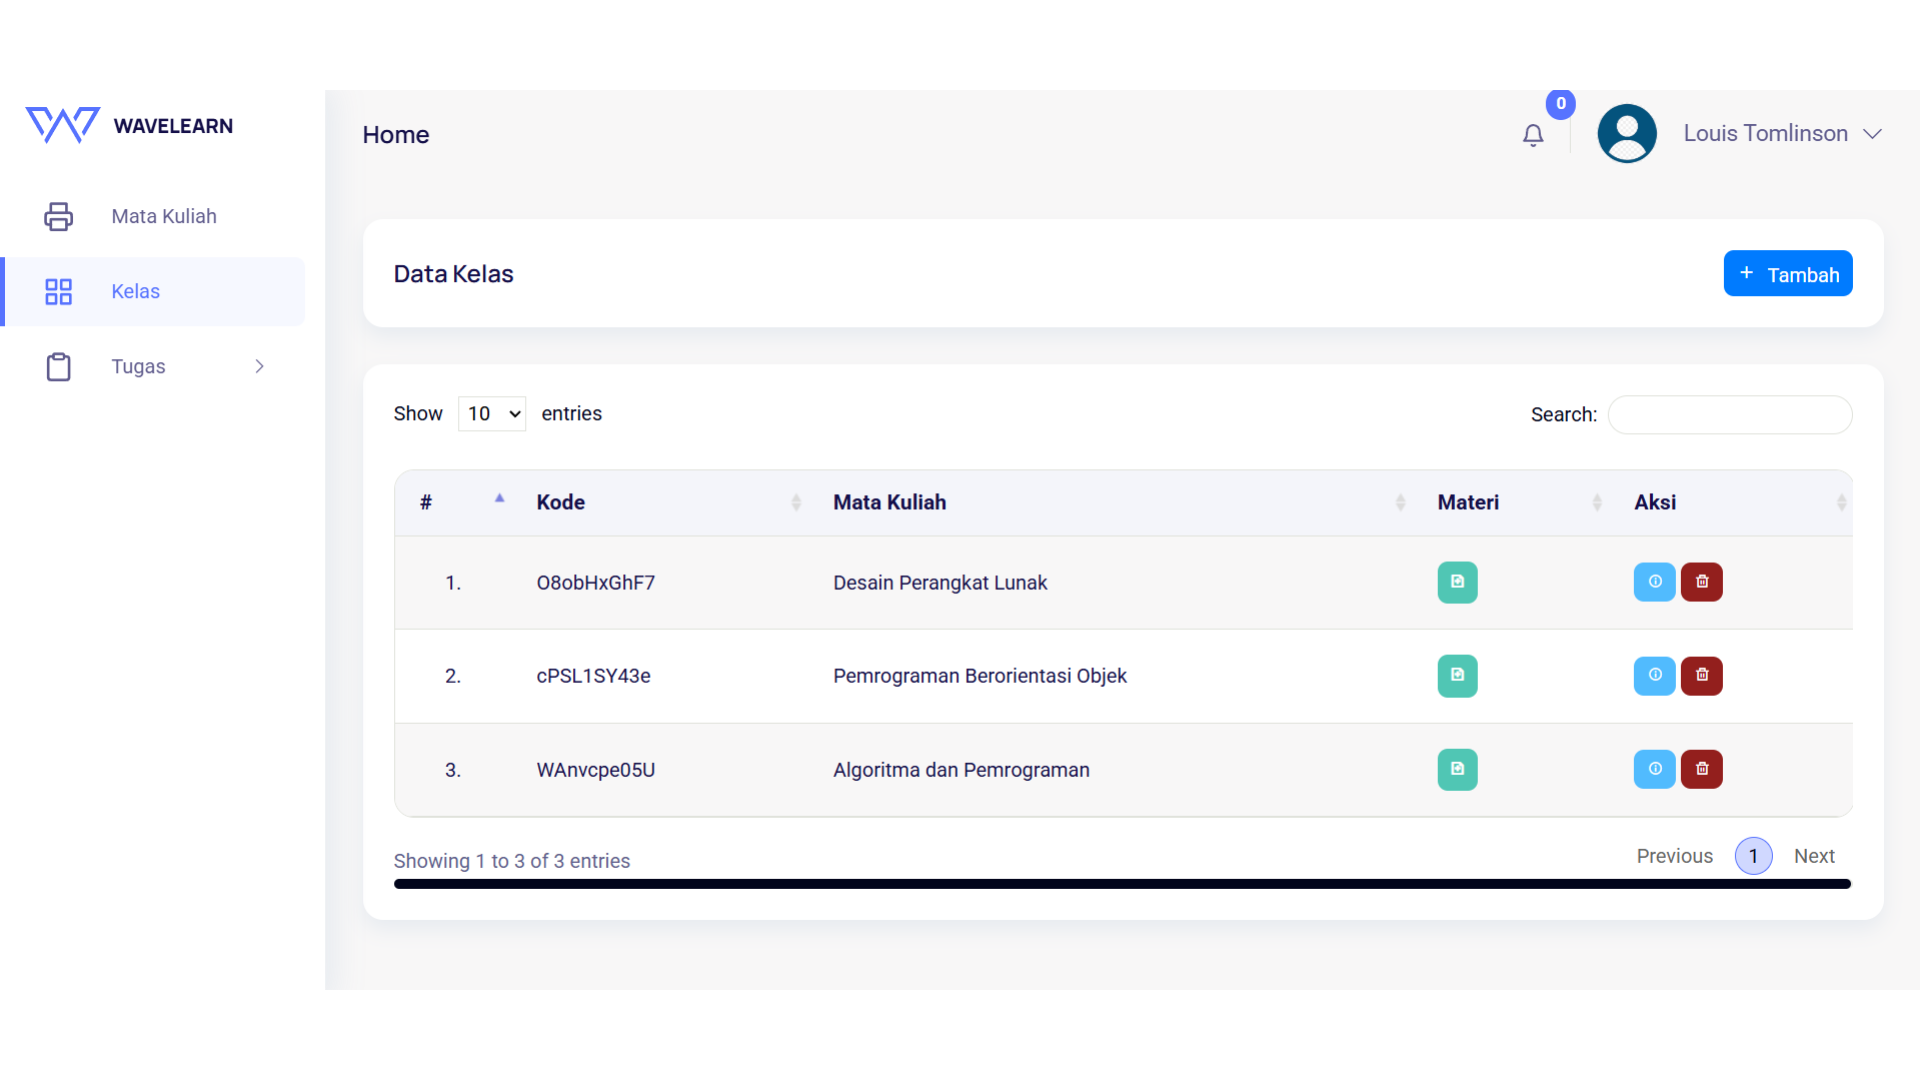This screenshot has width=1920, height=1080.
Task: Delete the Algoritma dan Pemrograman class
Action: pyautogui.click(x=1701, y=770)
